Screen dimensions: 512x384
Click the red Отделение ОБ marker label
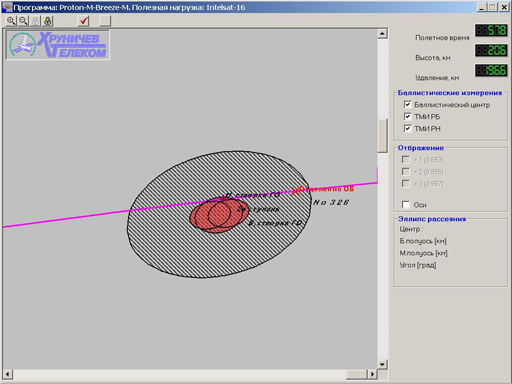(x=326, y=189)
